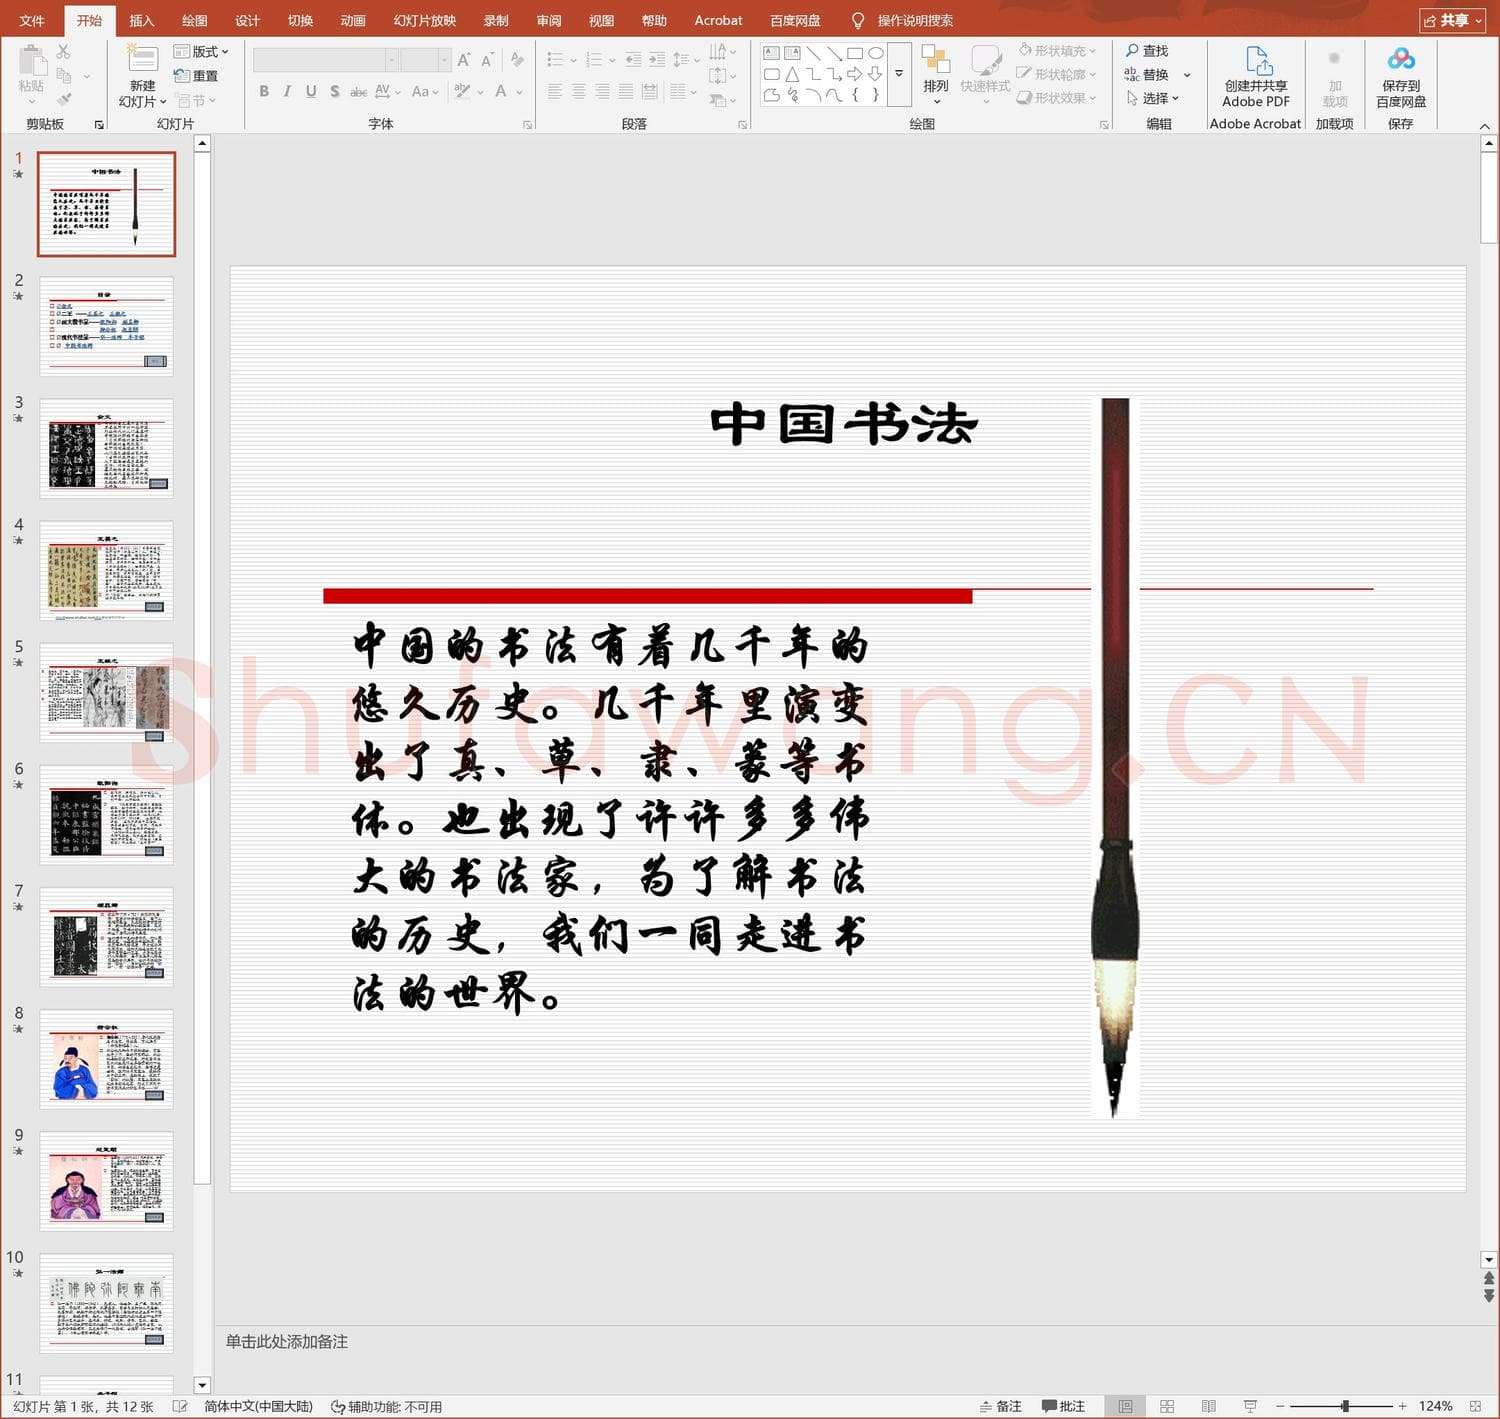This screenshot has width=1500, height=1419.
Task: Click the Slide Show icon in status bar
Action: 1250,1406
